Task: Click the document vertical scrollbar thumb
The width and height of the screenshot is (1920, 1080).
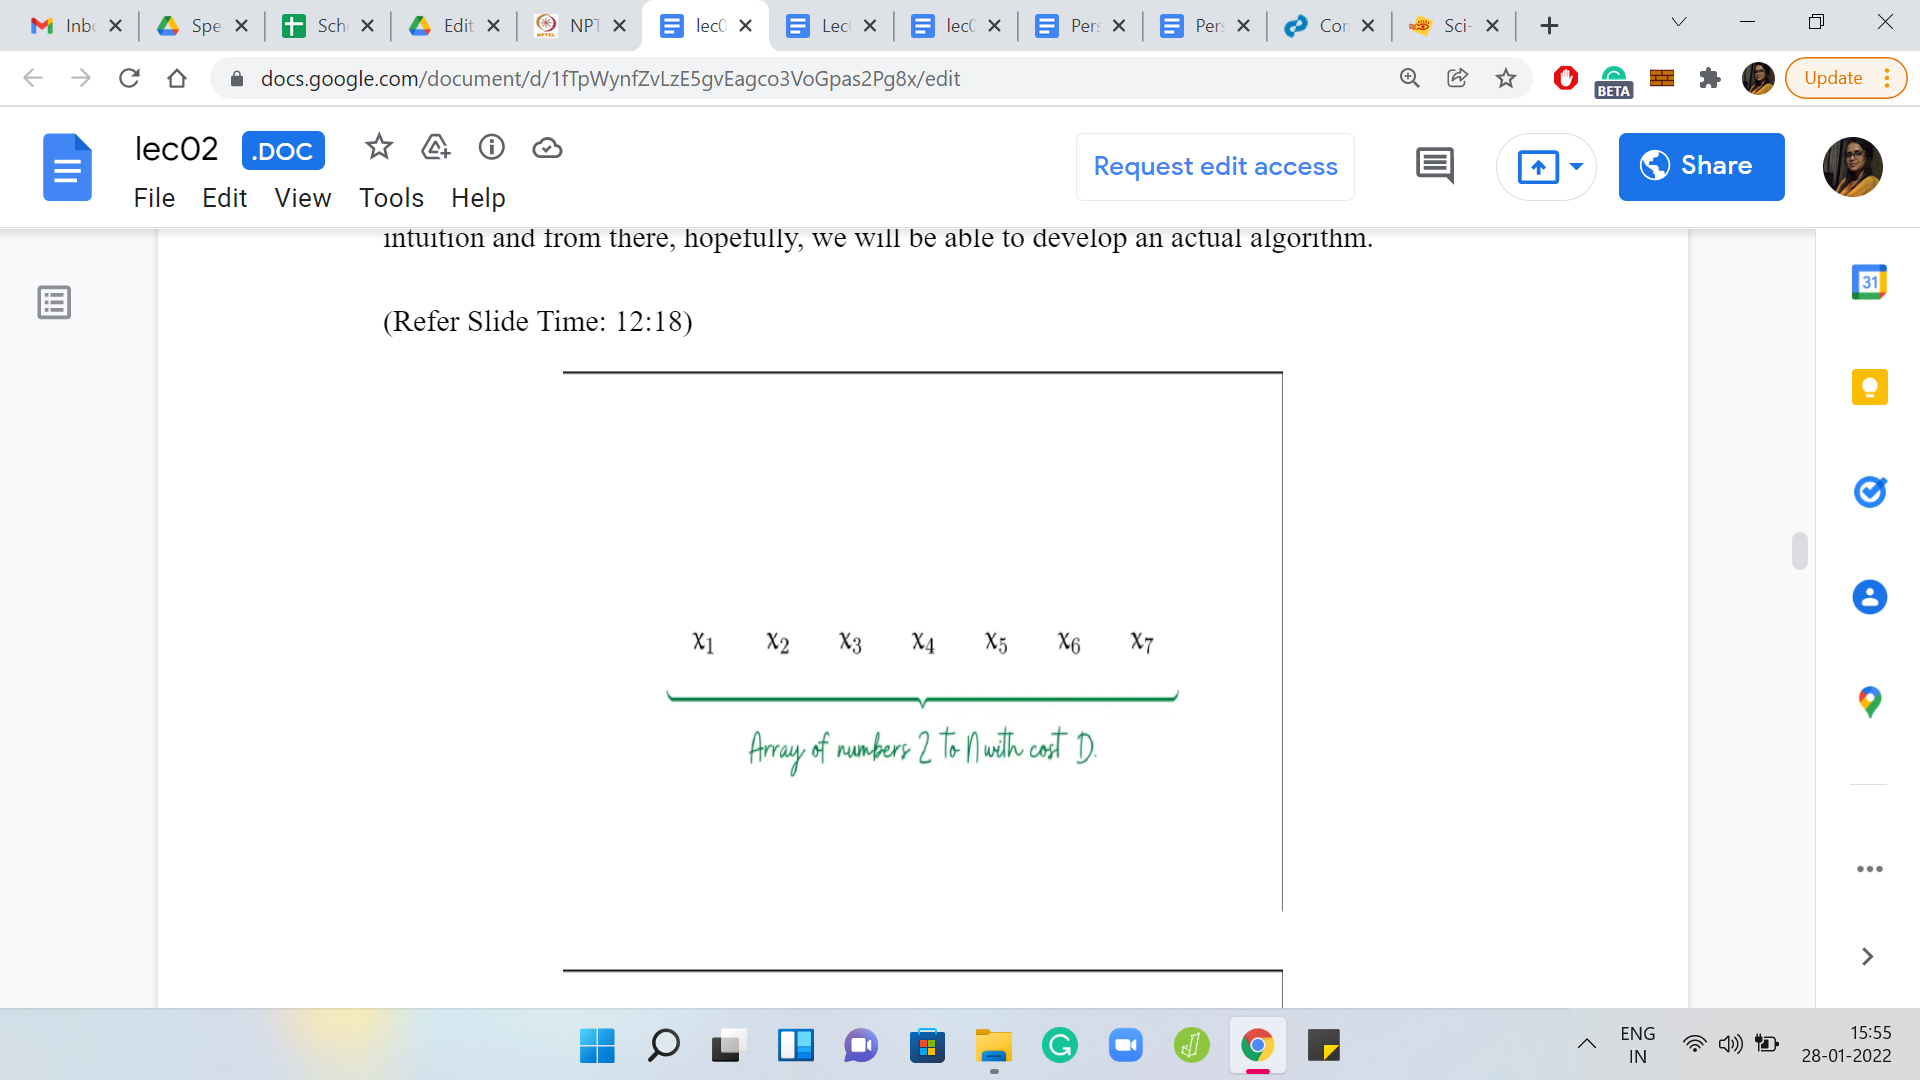Action: (x=1799, y=551)
